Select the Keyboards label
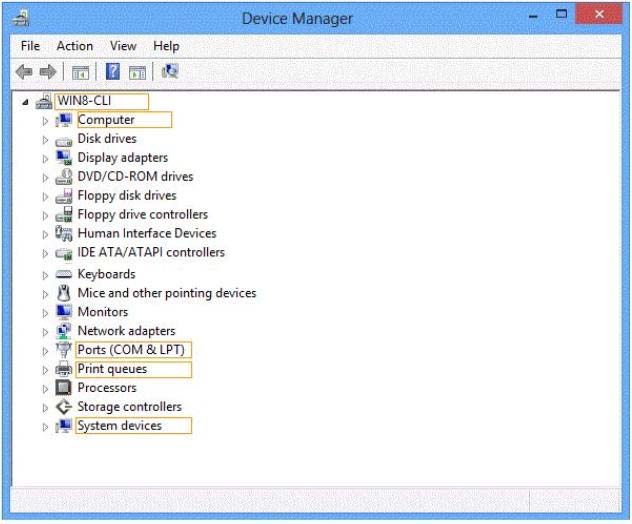632x524 pixels. click(x=106, y=274)
